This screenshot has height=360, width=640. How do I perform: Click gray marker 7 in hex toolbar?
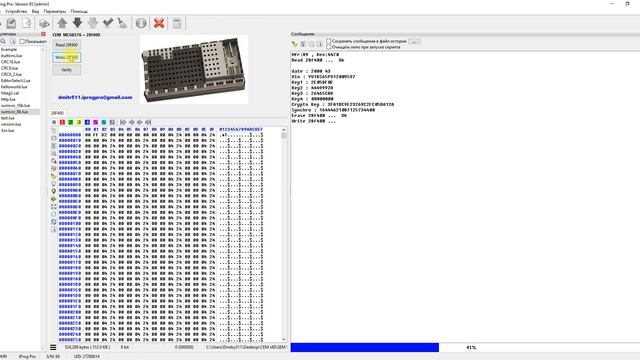click(112, 122)
